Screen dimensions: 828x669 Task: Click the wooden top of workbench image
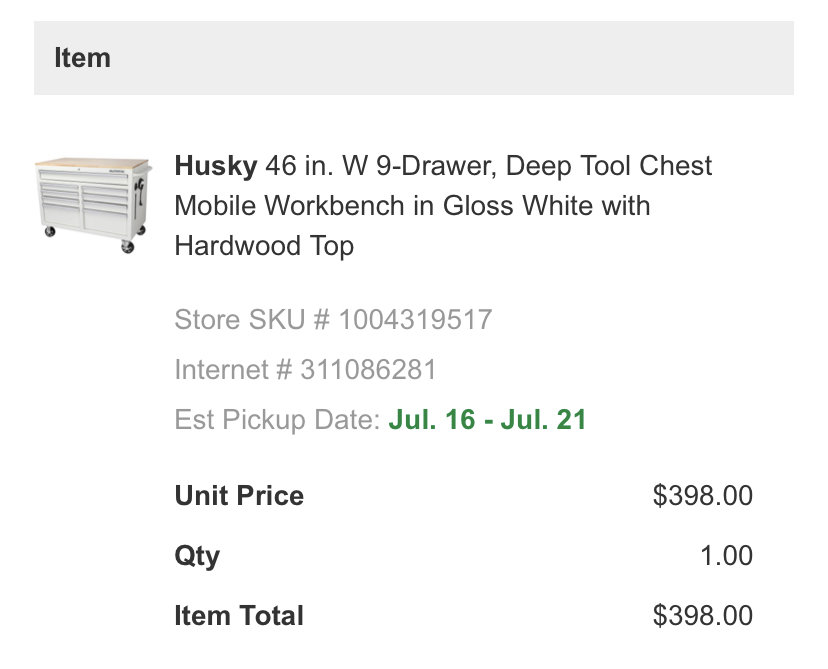pos(92,163)
